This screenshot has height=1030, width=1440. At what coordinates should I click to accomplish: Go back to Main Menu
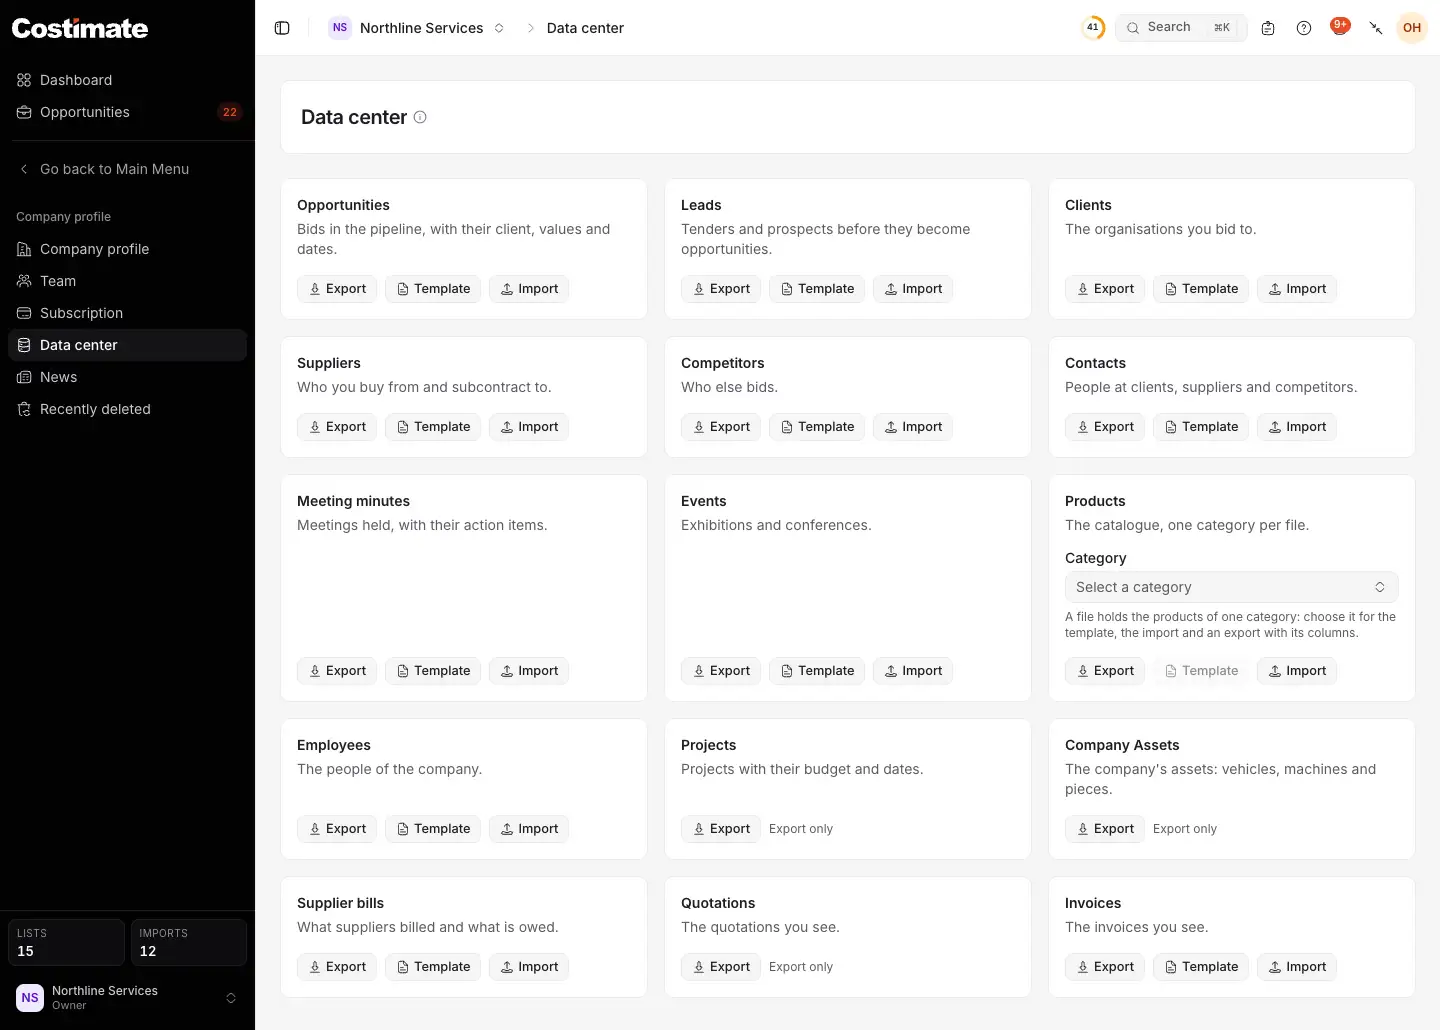pyautogui.click(x=127, y=169)
